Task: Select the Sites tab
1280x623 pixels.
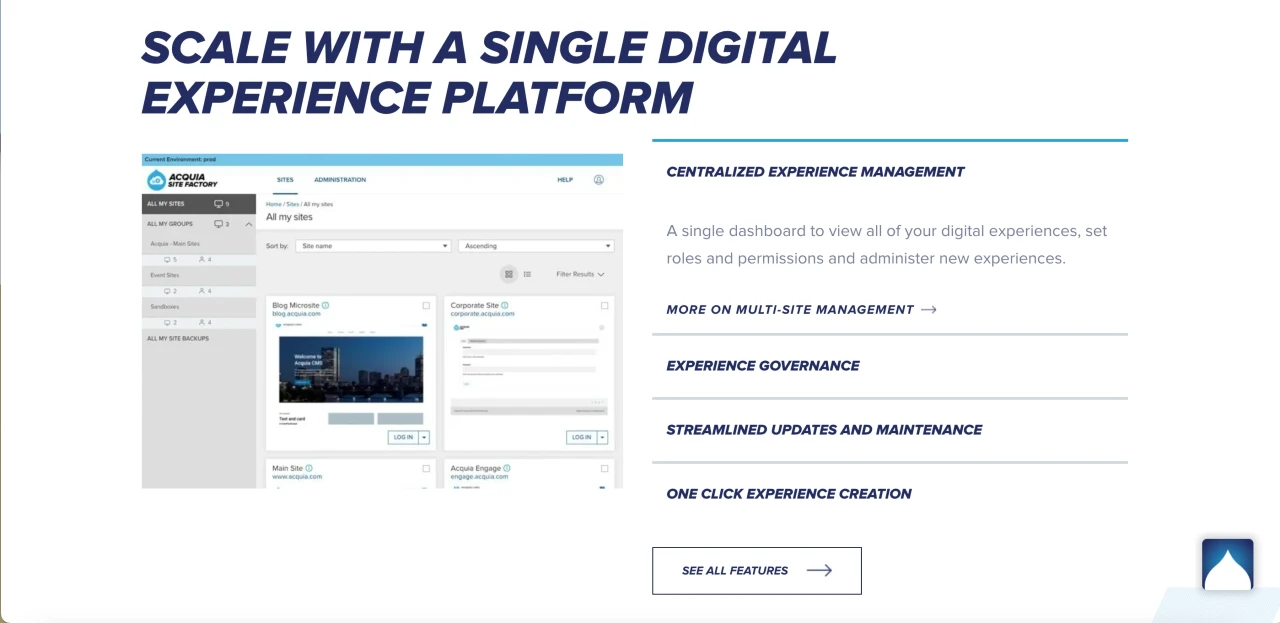Action: [285, 180]
